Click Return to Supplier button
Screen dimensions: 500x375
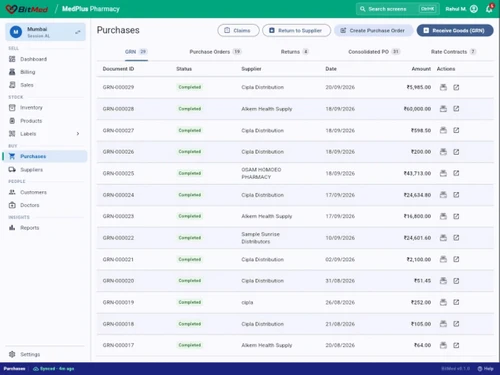(x=296, y=30)
